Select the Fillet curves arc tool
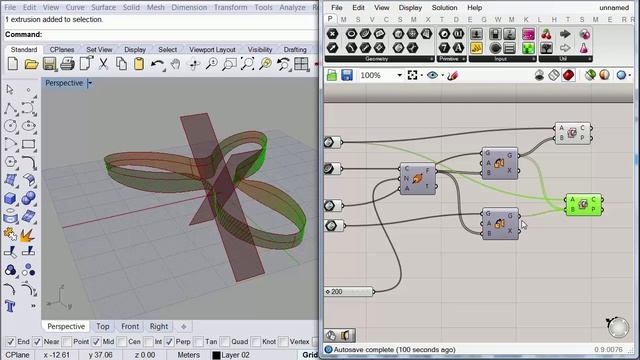640x360 pixels. click(x=29, y=162)
